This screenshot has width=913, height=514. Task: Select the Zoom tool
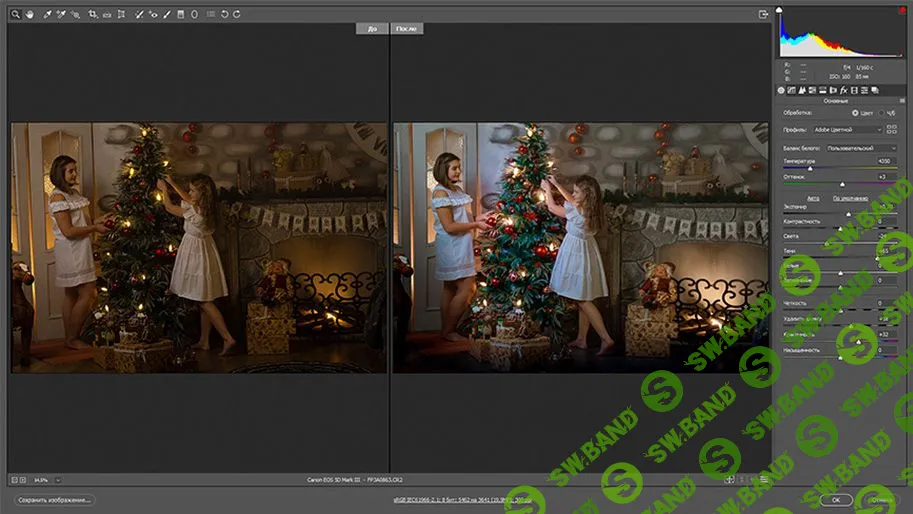point(16,14)
